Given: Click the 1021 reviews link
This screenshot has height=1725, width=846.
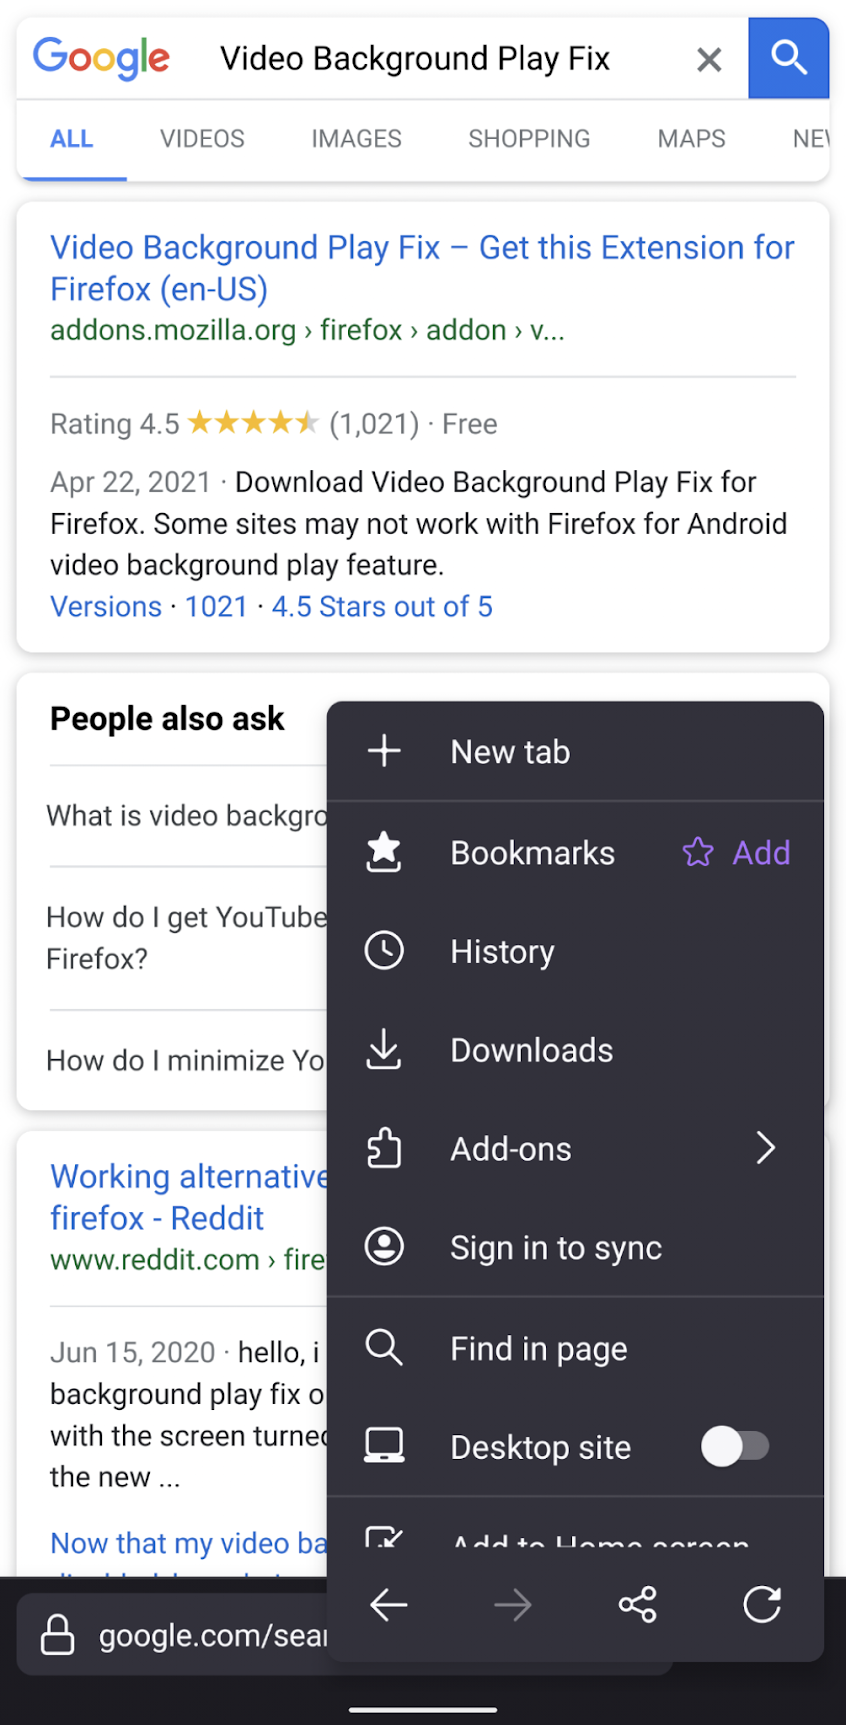Looking at the screenshot, I should [216, 607].
